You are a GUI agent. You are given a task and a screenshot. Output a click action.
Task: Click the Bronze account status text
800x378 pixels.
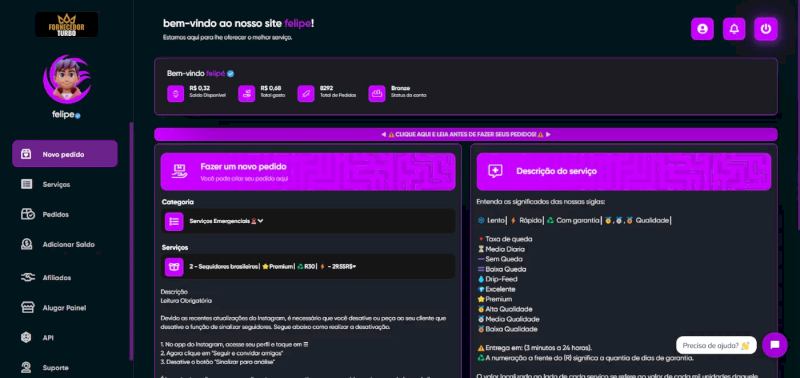[401, 88]
